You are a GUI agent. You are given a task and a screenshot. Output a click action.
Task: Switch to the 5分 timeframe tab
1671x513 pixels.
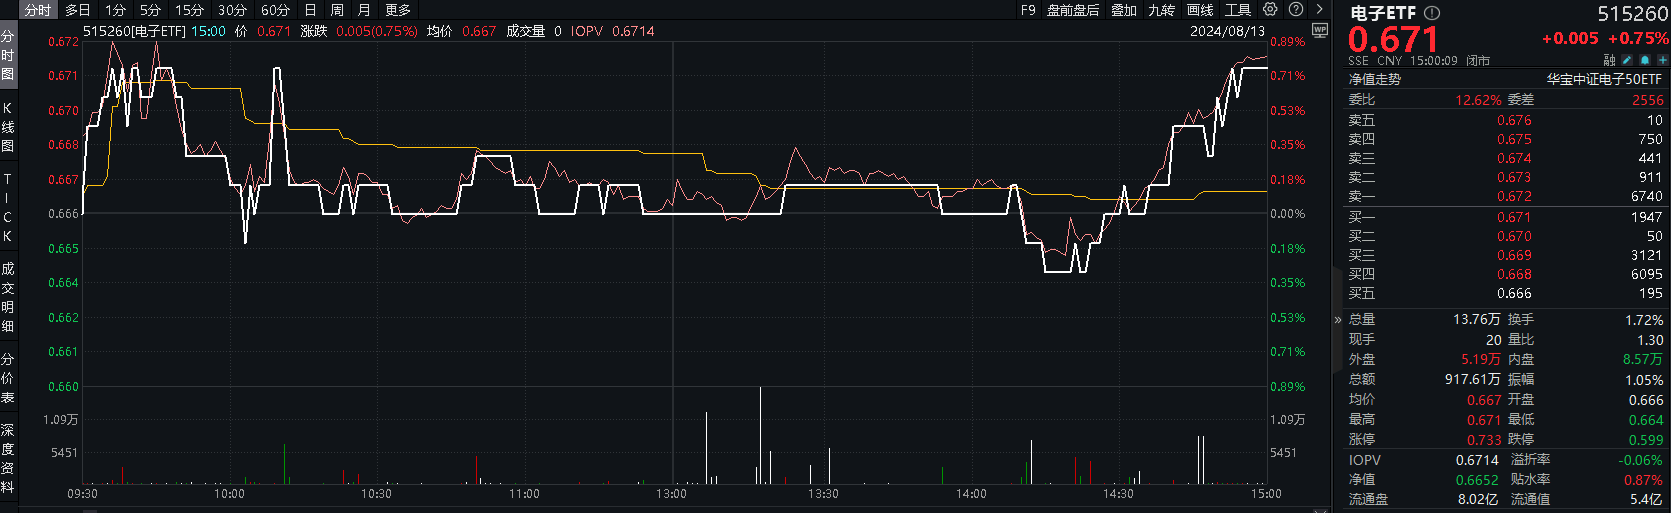(150, 10)
